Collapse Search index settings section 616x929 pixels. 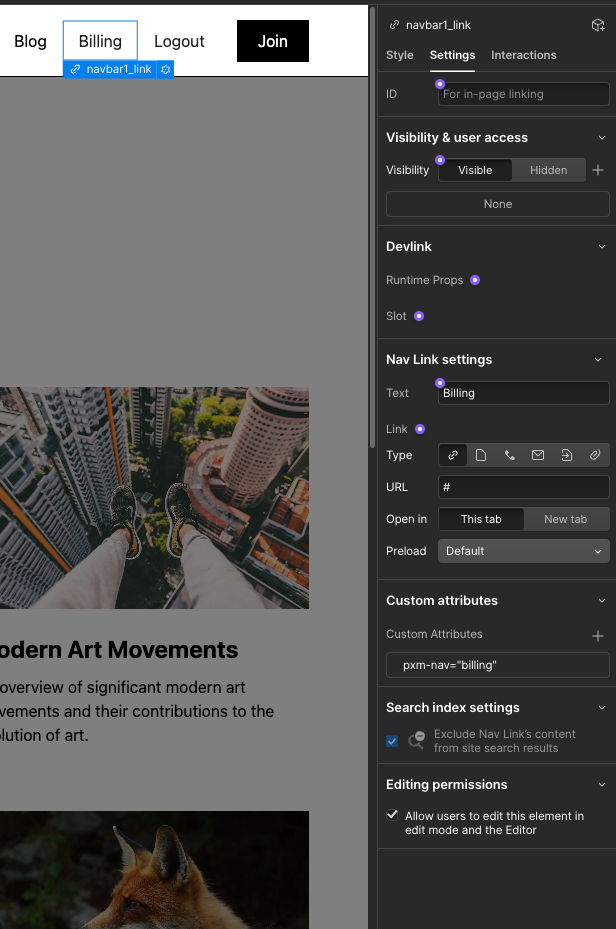point(602,707)
